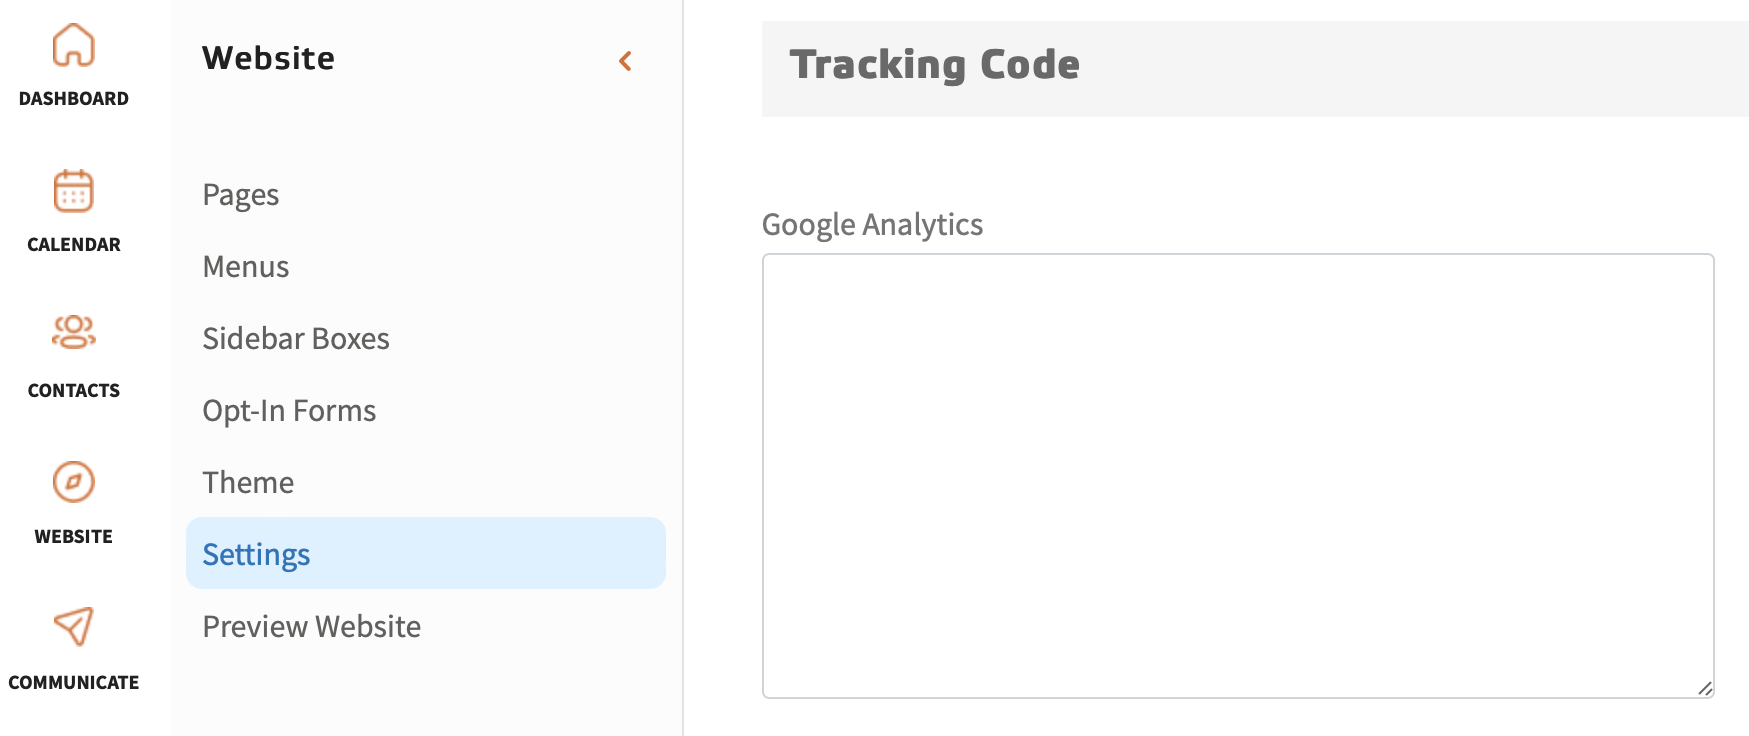Select the Contacts people icon
The height and width of the screenshot is (736, 1749).
tap(73, 332)
